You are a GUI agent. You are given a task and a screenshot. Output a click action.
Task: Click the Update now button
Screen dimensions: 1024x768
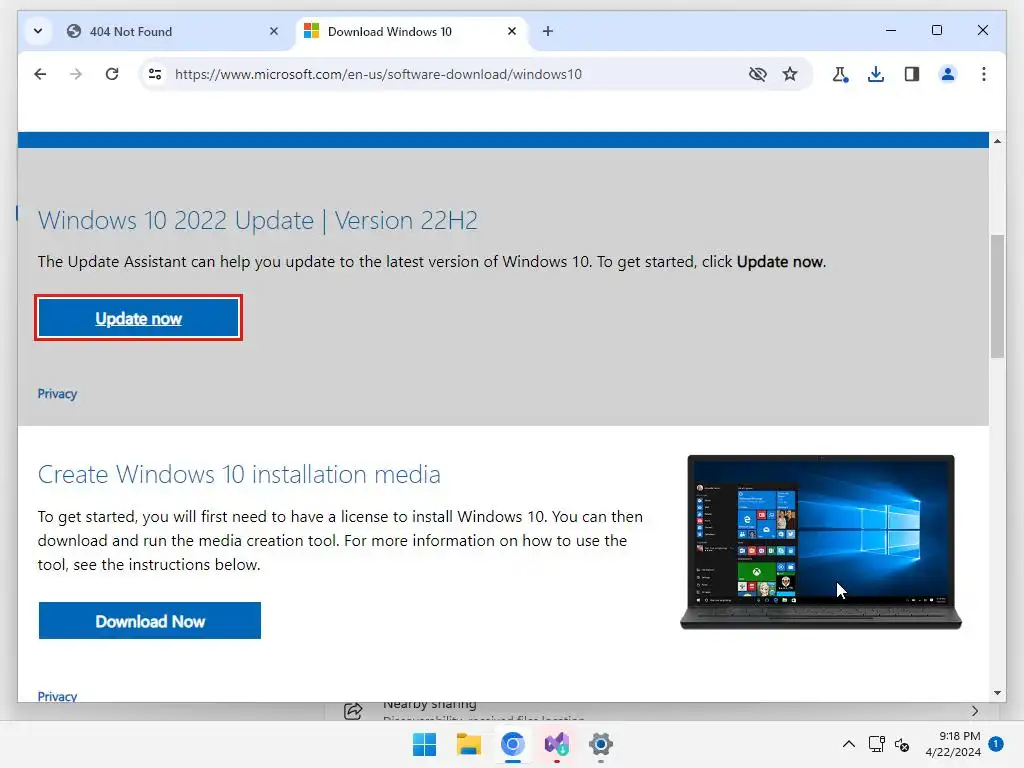138,318
